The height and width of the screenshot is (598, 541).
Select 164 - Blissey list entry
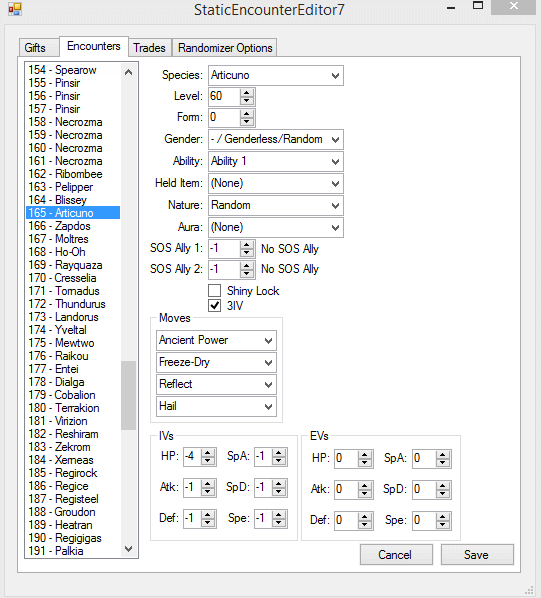point(73,200)
